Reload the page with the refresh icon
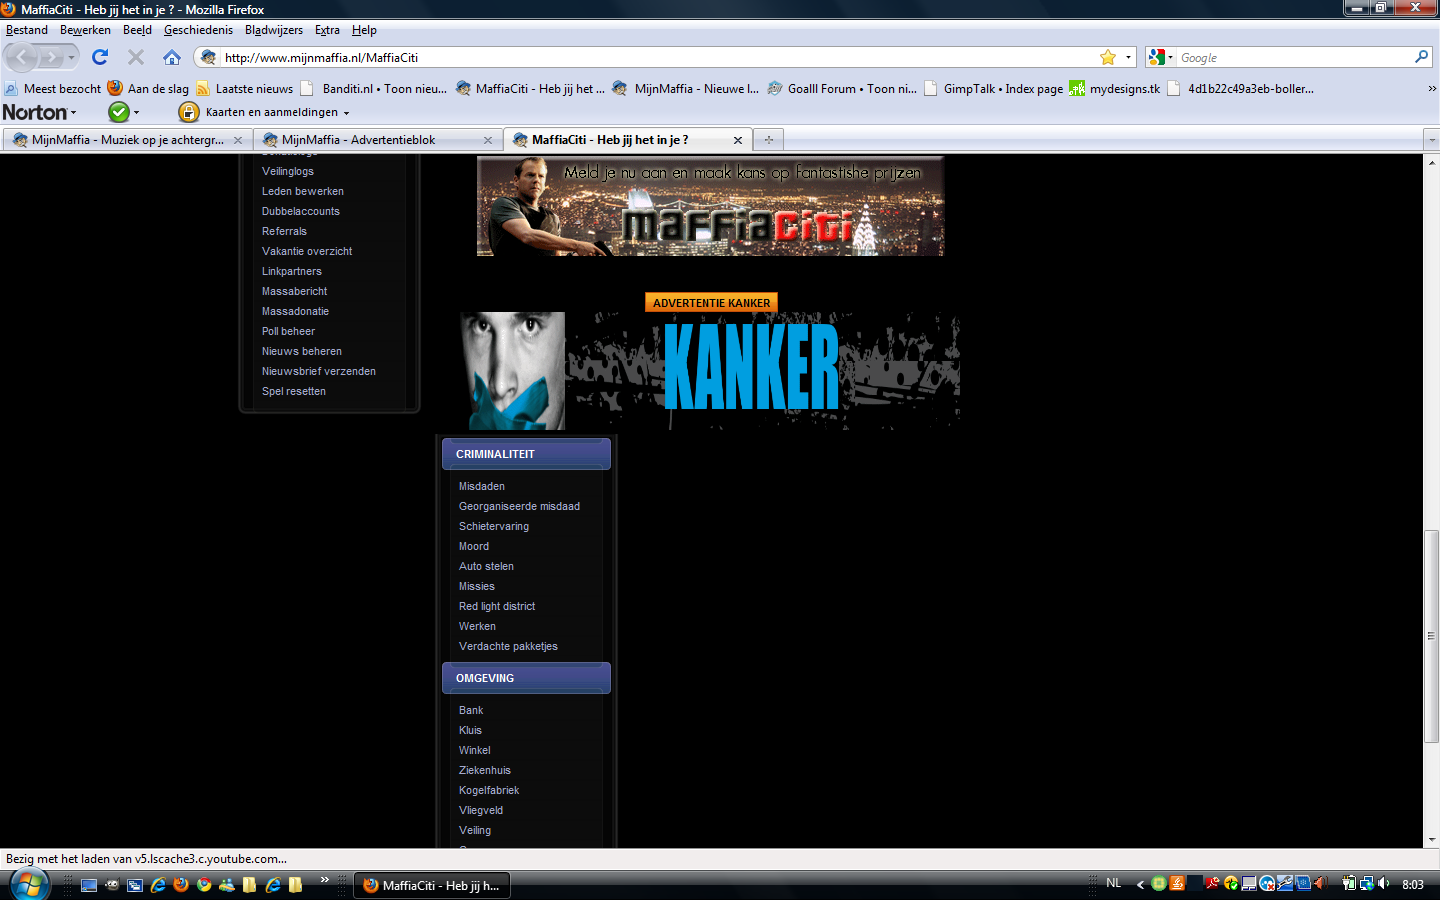 pos(100,57)
